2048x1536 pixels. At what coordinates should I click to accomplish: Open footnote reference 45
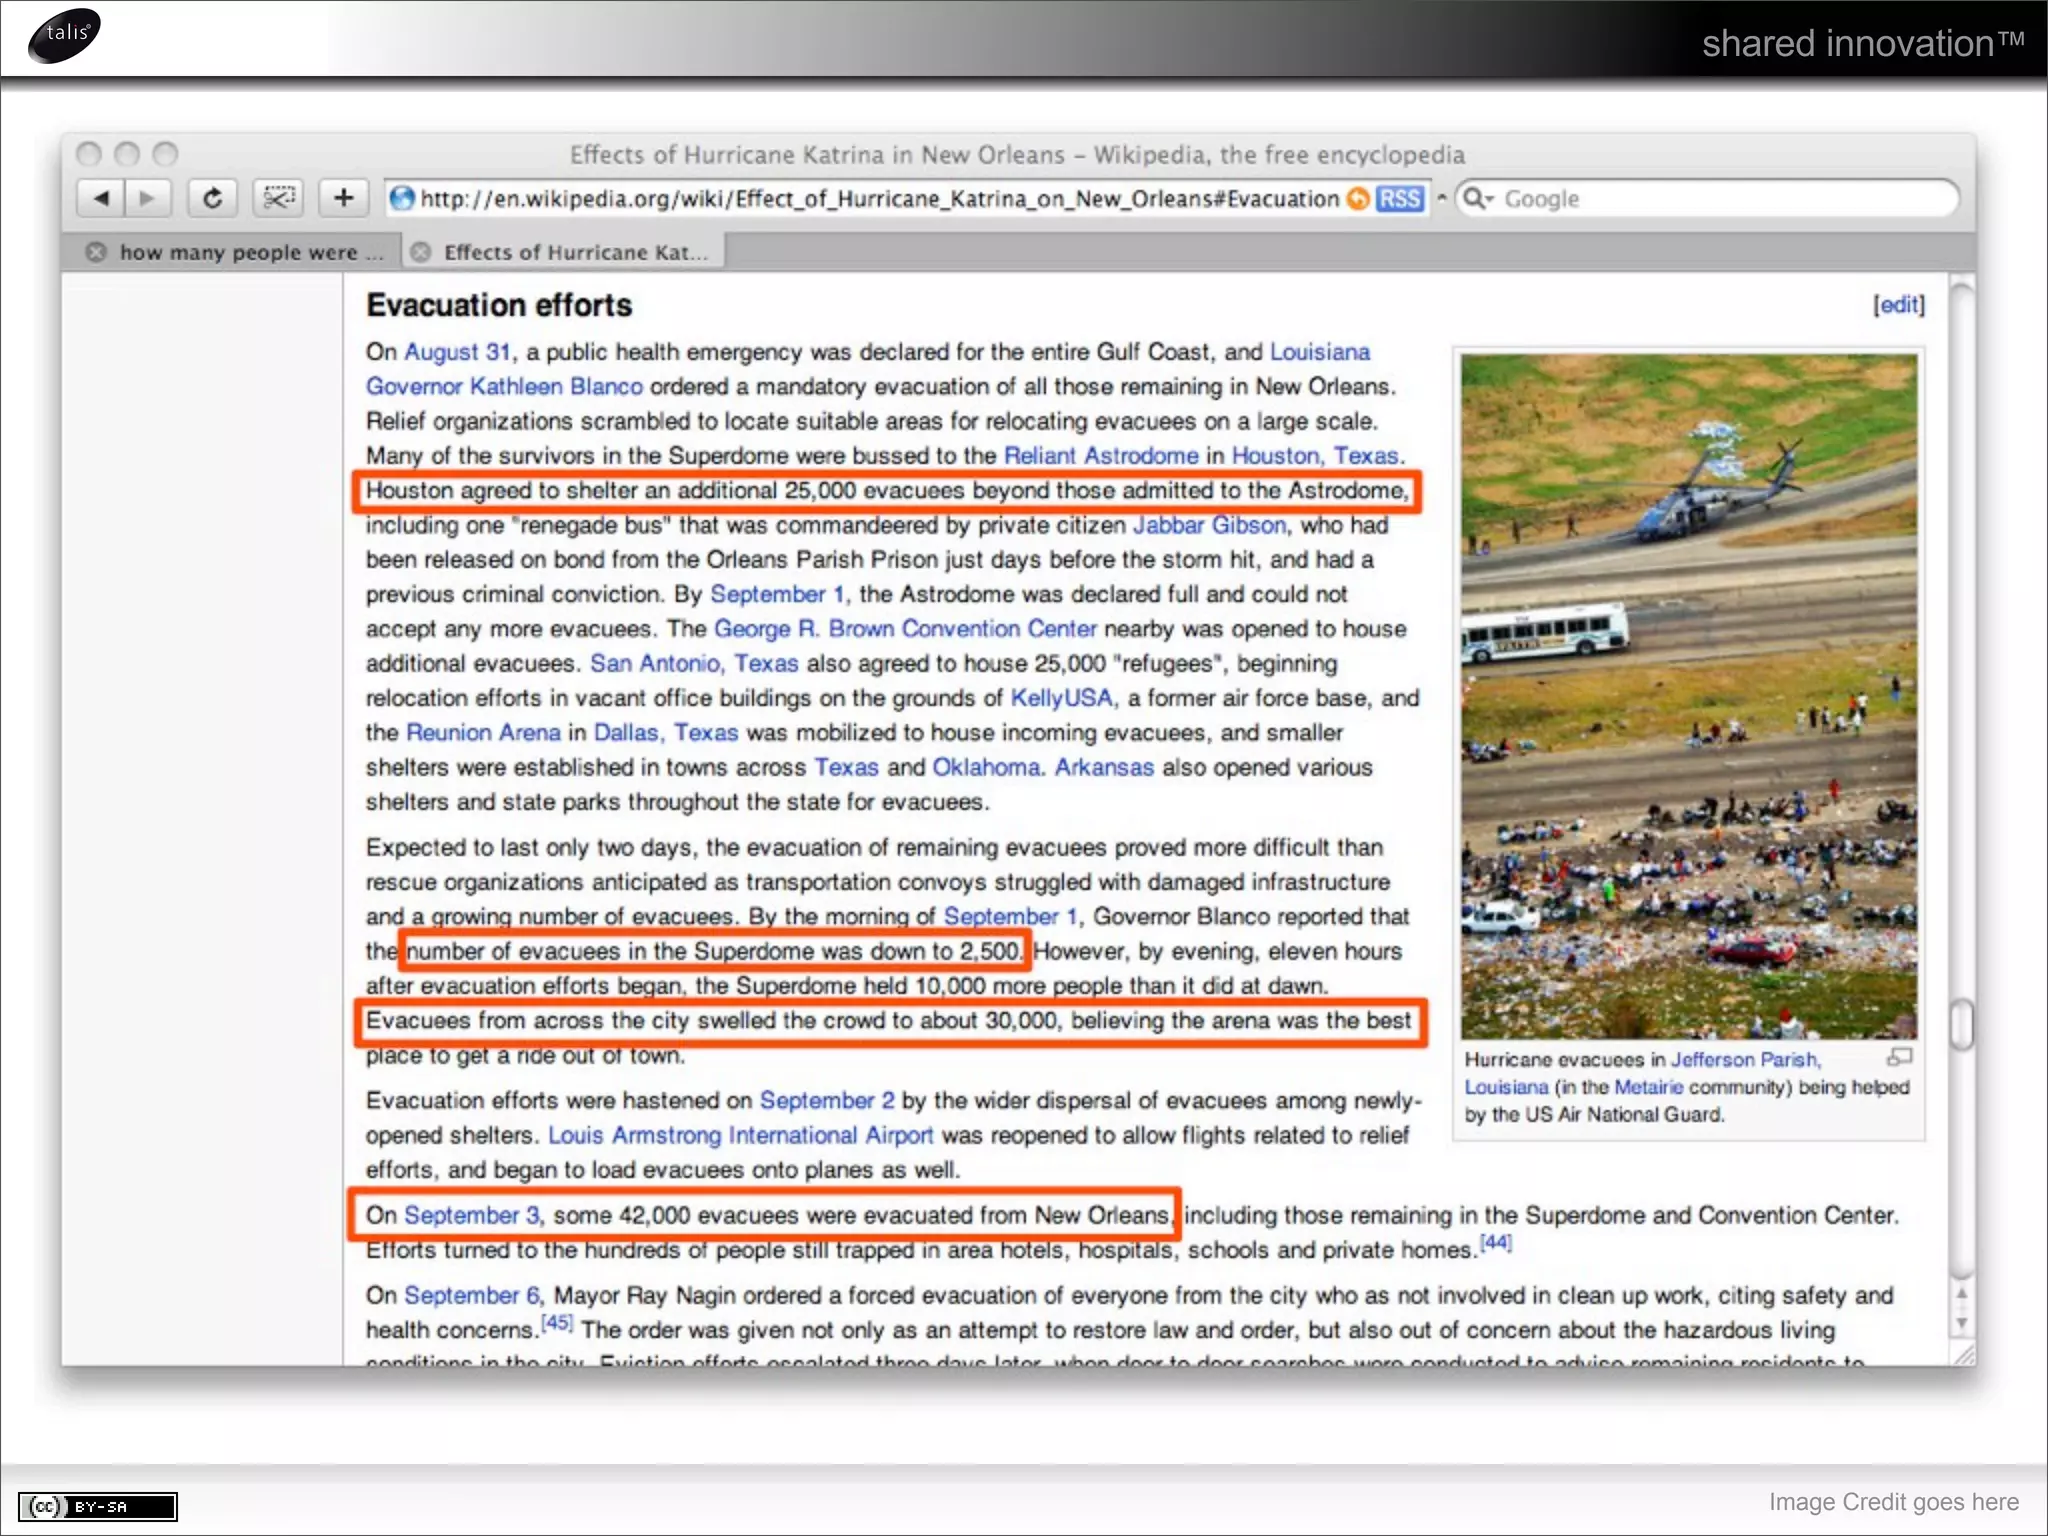[x=556, y=1322]
